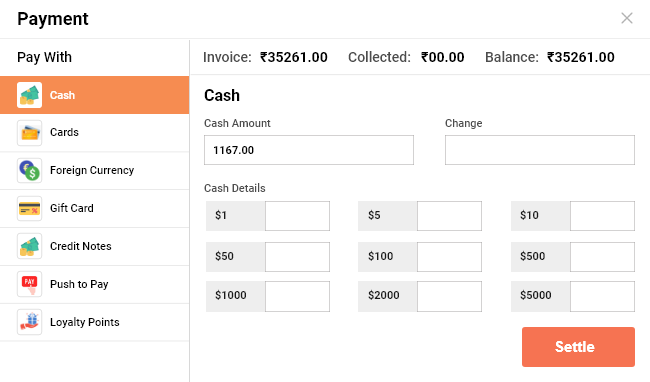Click the $500 denomination input
Viewport: 650px width, 382px height.
[x=602, y=257]
